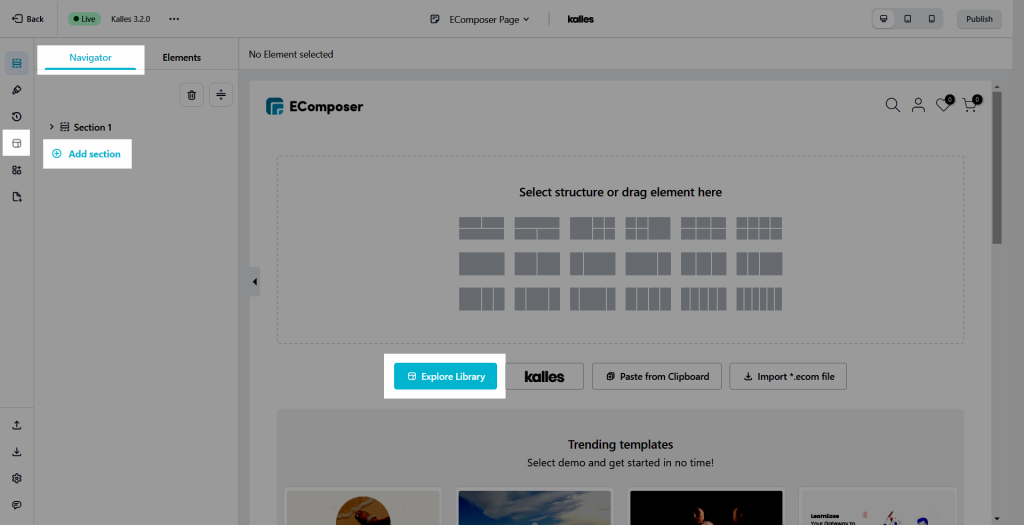Choose structure with two columns above one row

481,229
